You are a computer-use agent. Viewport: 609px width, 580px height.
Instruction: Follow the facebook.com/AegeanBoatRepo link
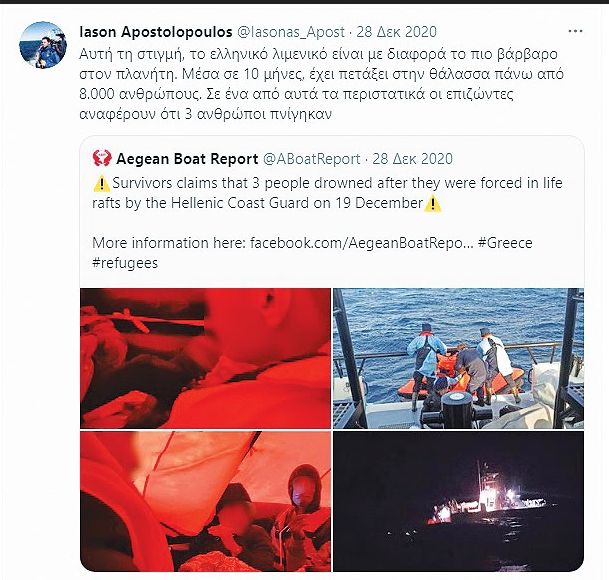362,243
